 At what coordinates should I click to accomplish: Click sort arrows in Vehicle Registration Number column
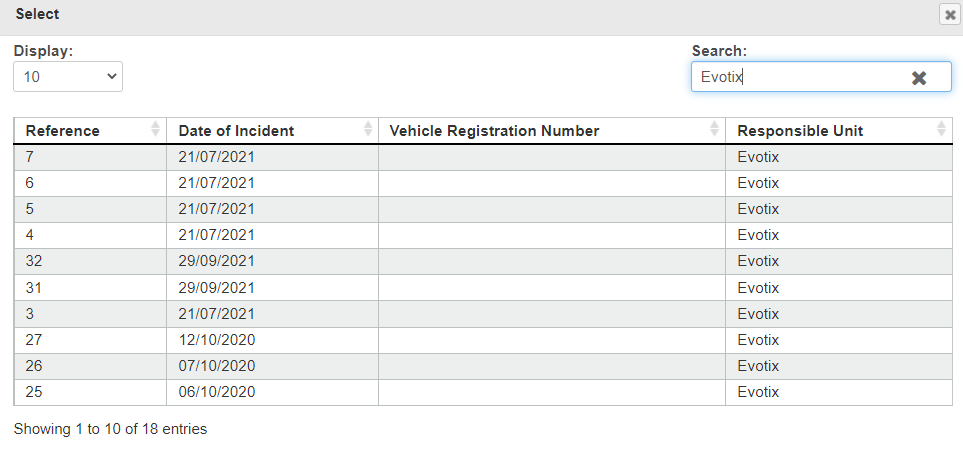click(714, 129)
